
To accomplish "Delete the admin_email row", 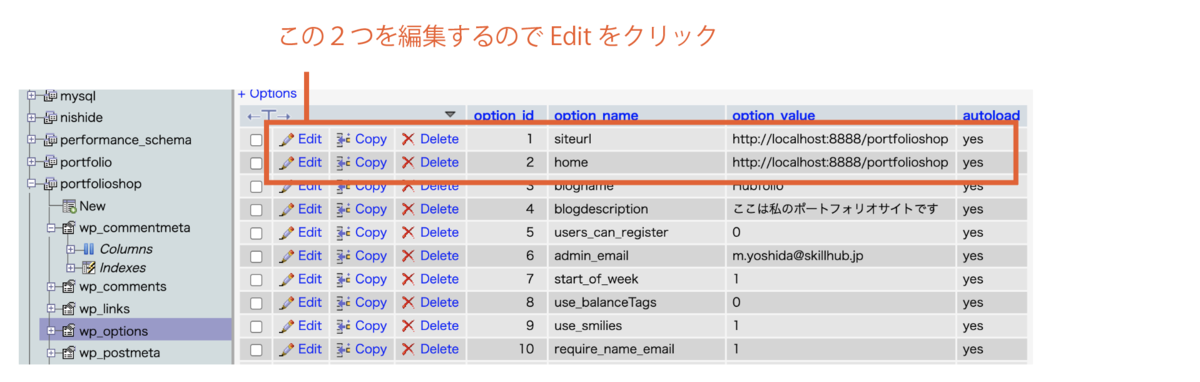I will [430, 256].
